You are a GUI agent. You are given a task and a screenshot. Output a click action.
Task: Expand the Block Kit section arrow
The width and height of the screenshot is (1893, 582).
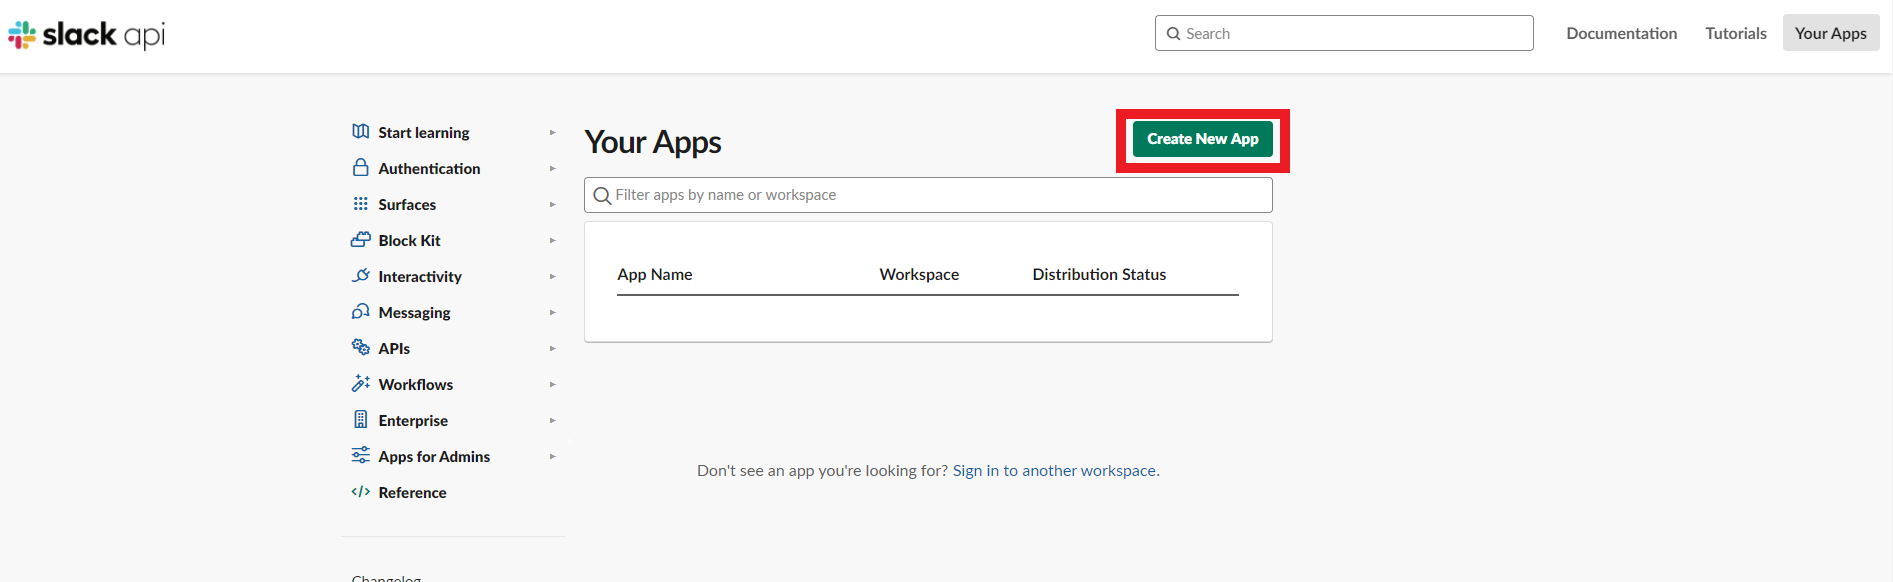(x=552, y=240)
